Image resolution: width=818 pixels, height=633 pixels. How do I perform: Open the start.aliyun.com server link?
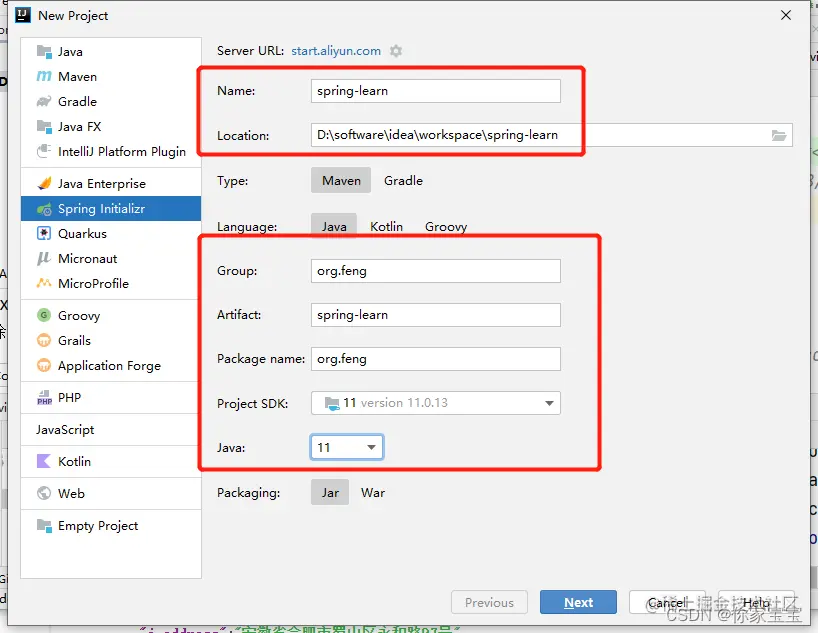pos(336,51)
